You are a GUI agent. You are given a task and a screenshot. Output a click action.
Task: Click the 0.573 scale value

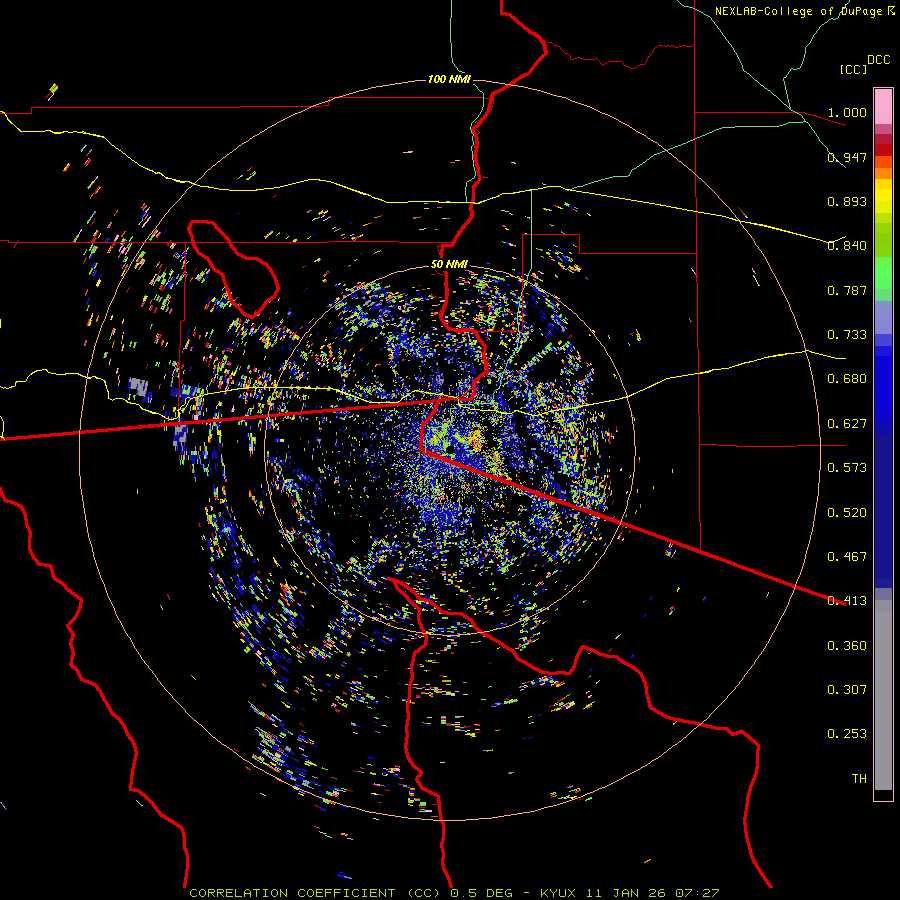[847, 468]
